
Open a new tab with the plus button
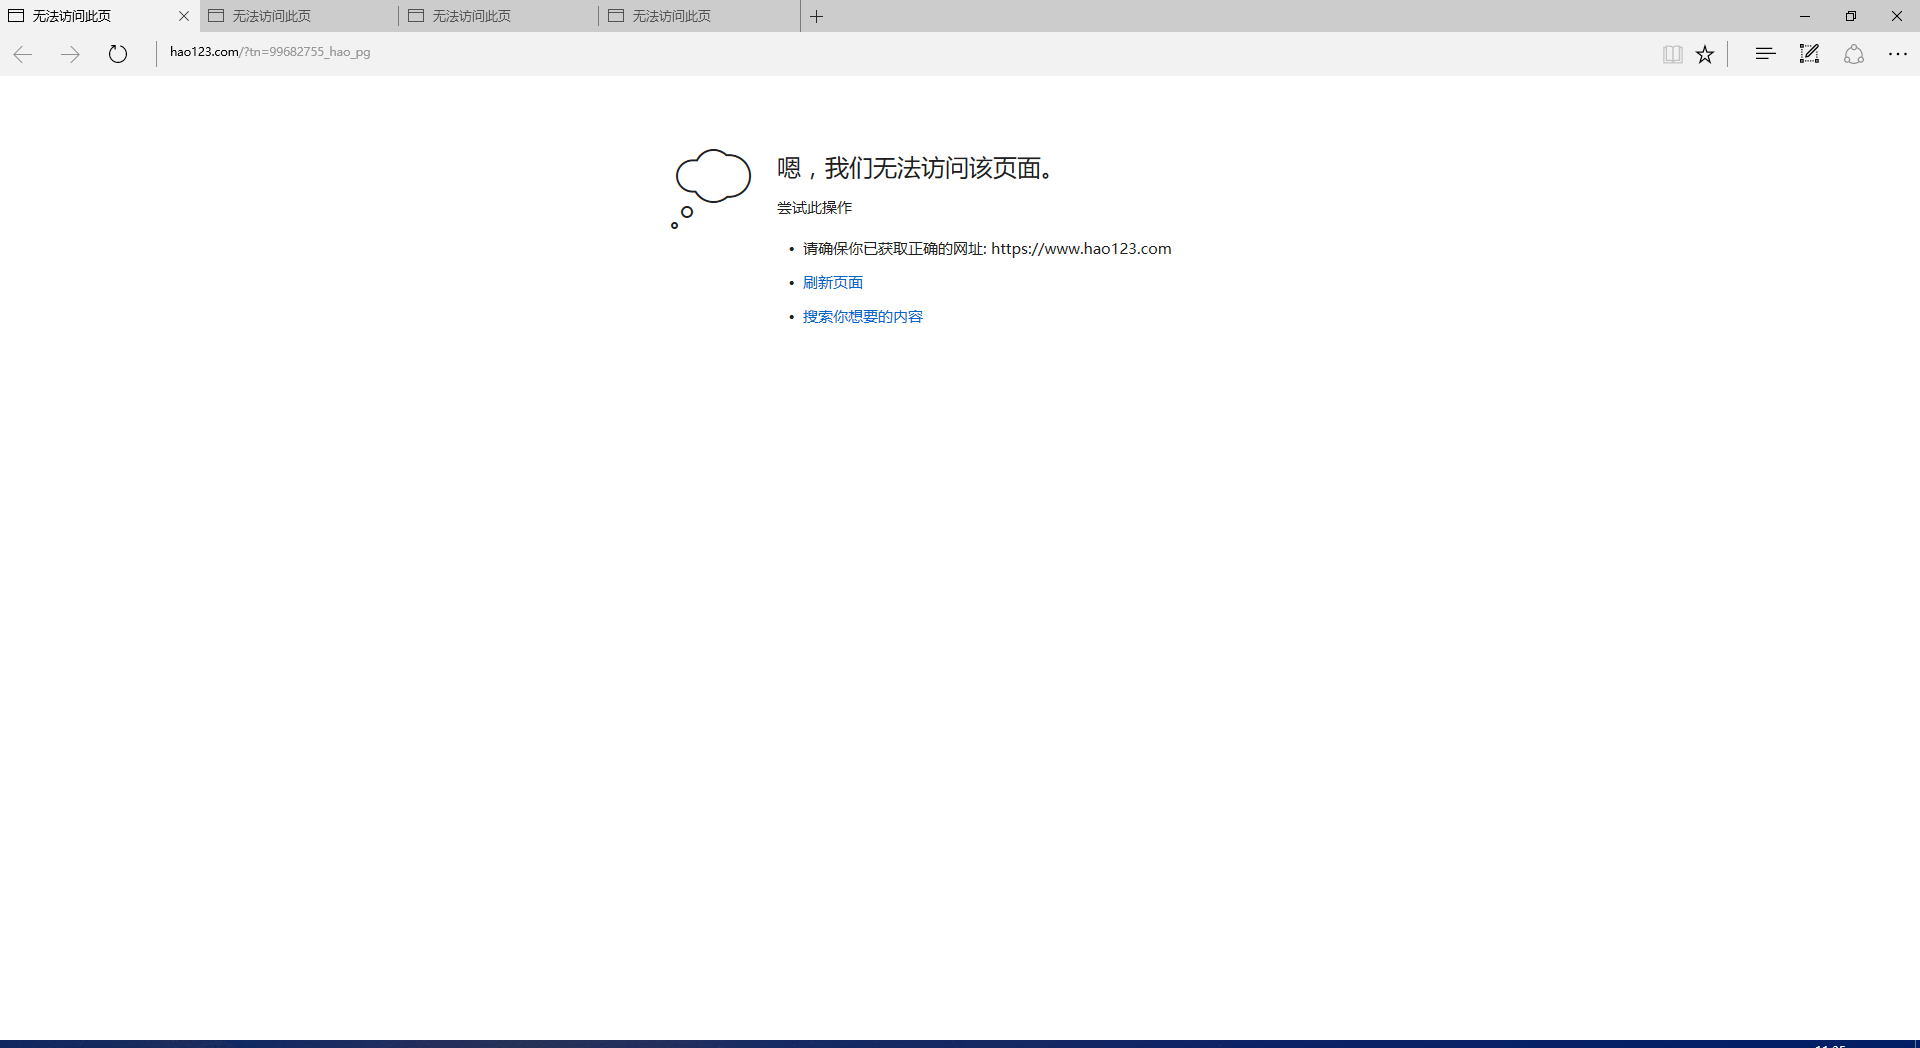pyautogui.click(x=817, y=16)
